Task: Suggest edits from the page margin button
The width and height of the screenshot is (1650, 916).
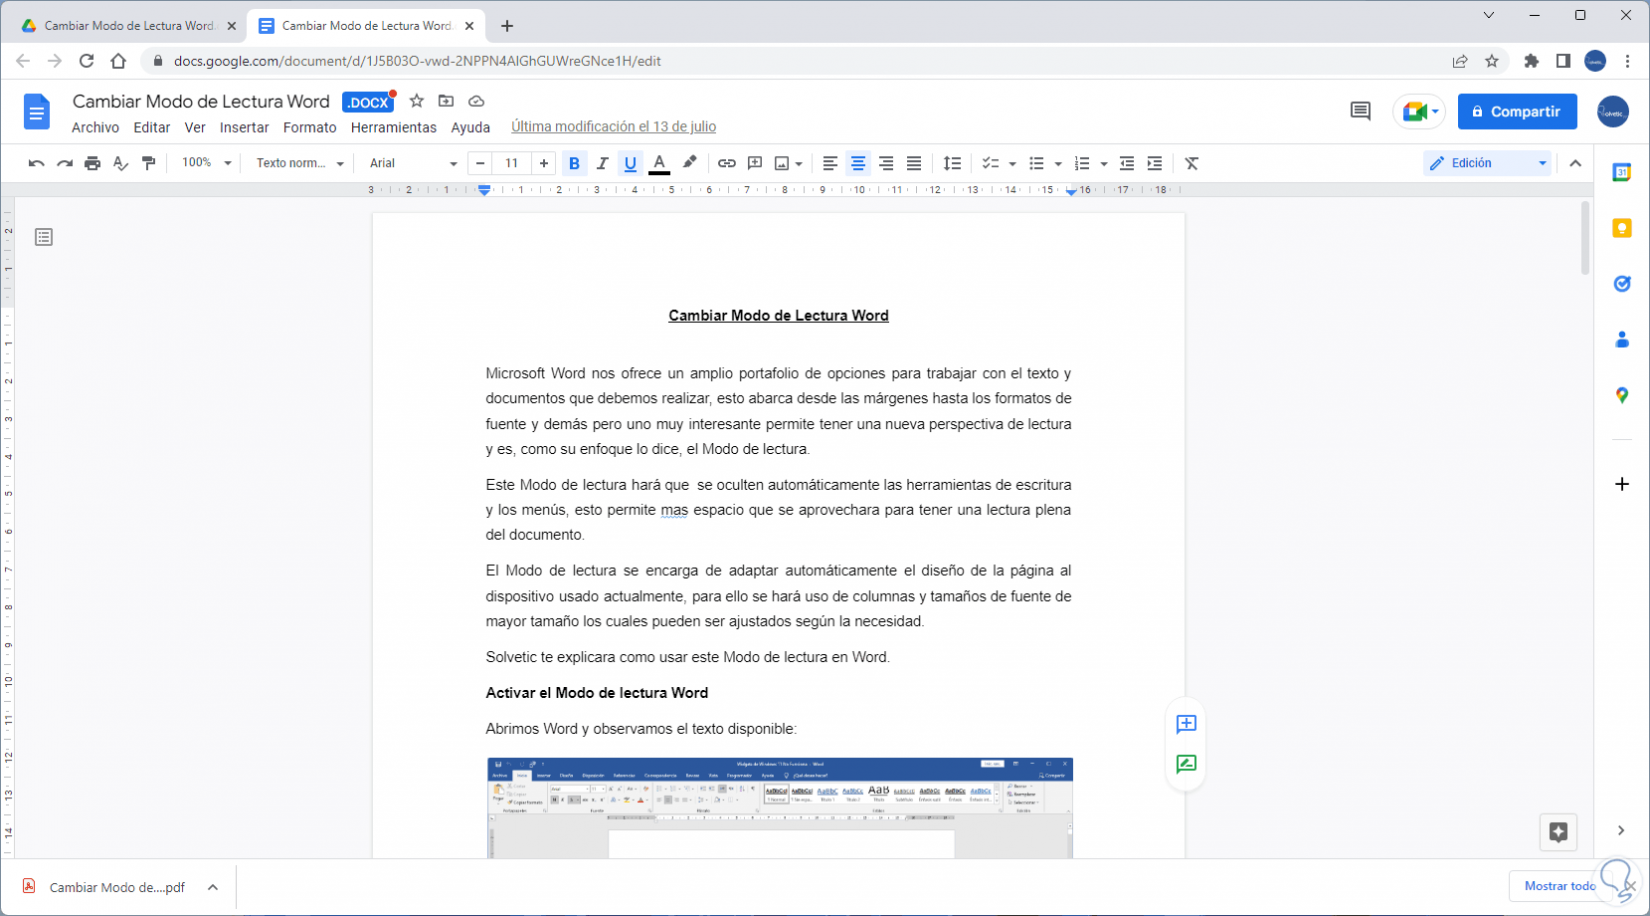Action: [x=1186, y=764]
